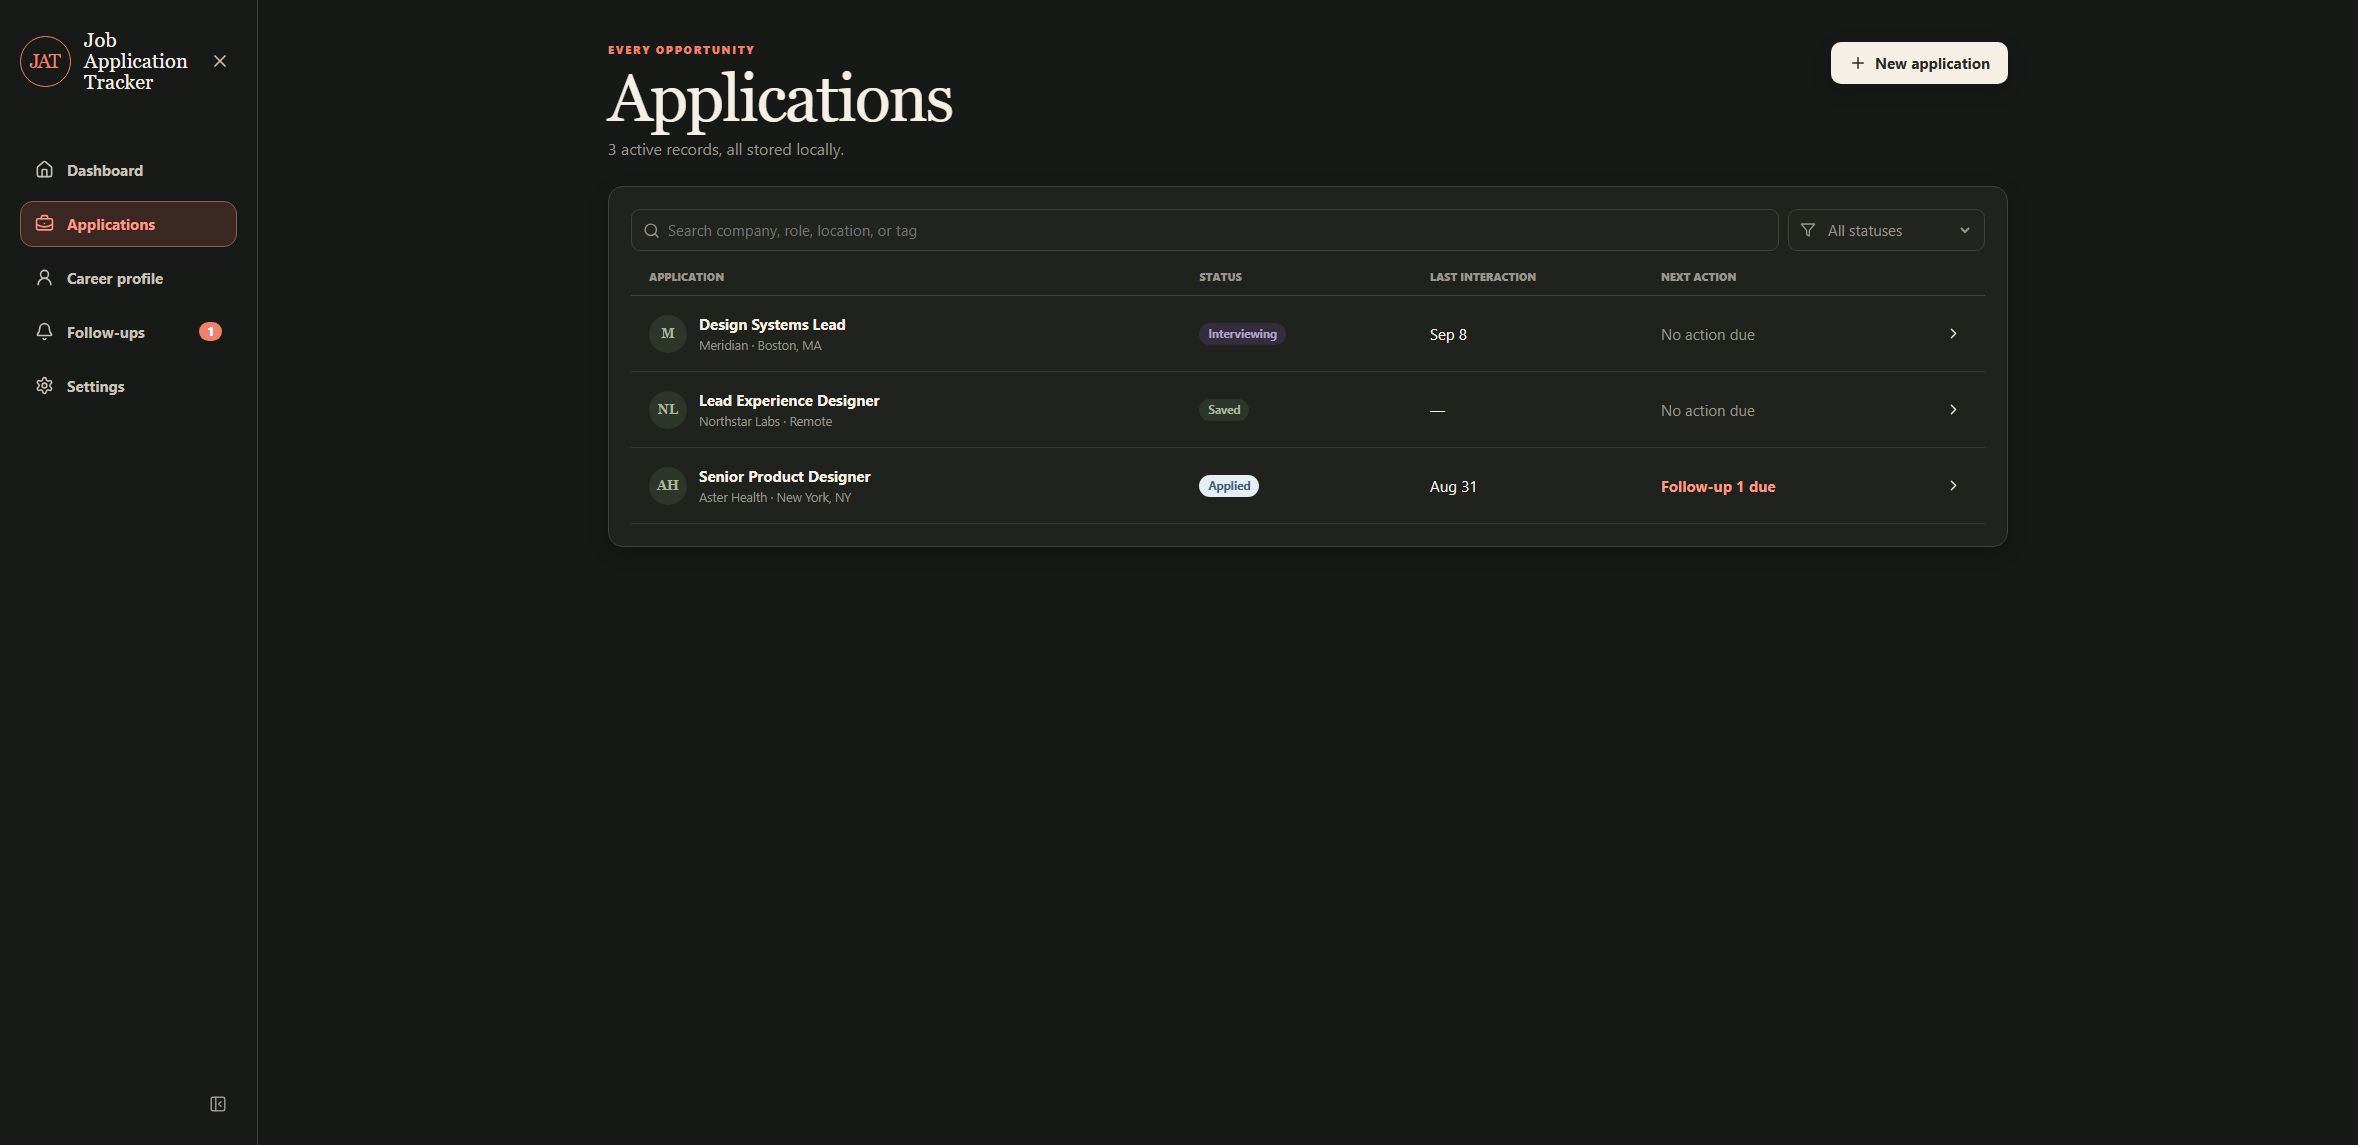Click the Interviewing status badge

point(1242,334)
